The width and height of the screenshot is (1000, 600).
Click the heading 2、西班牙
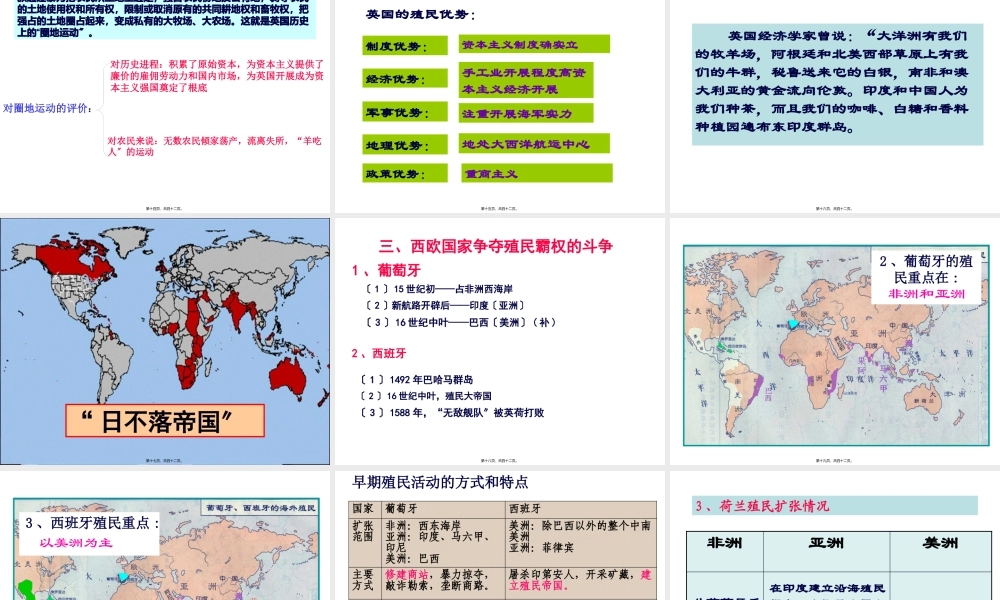(x=379, y=353)
